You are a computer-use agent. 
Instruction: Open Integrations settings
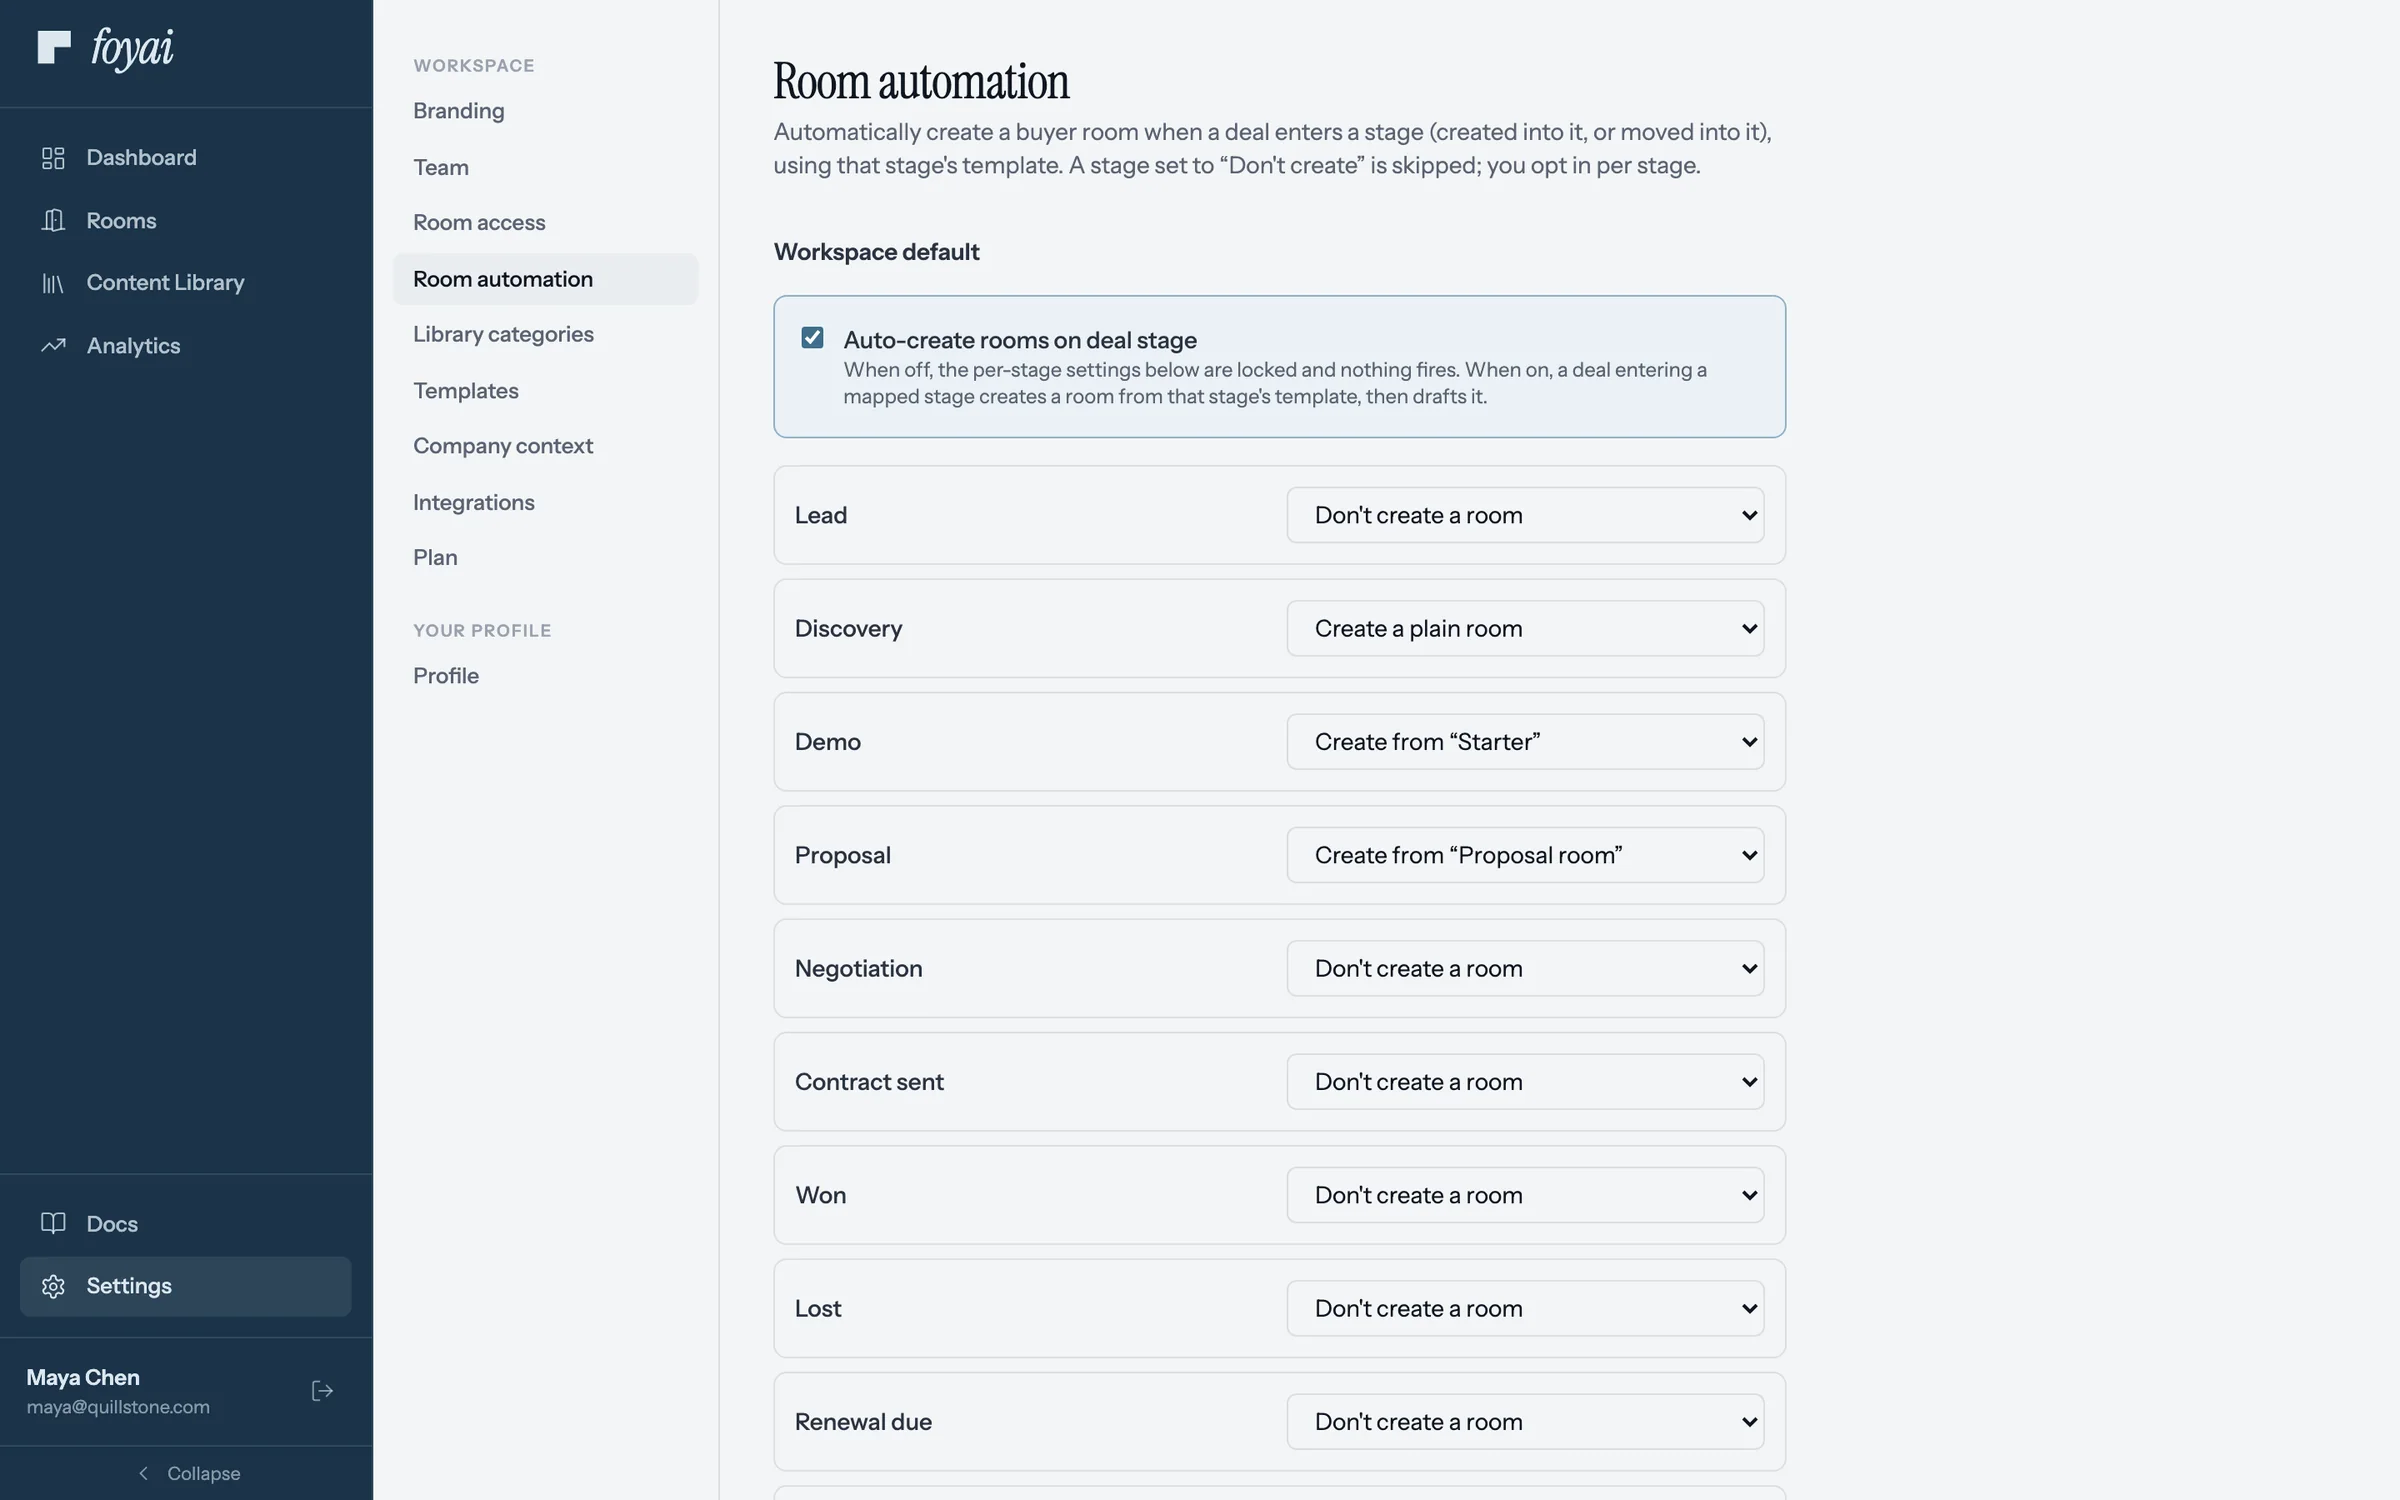[x=474, y=502]
